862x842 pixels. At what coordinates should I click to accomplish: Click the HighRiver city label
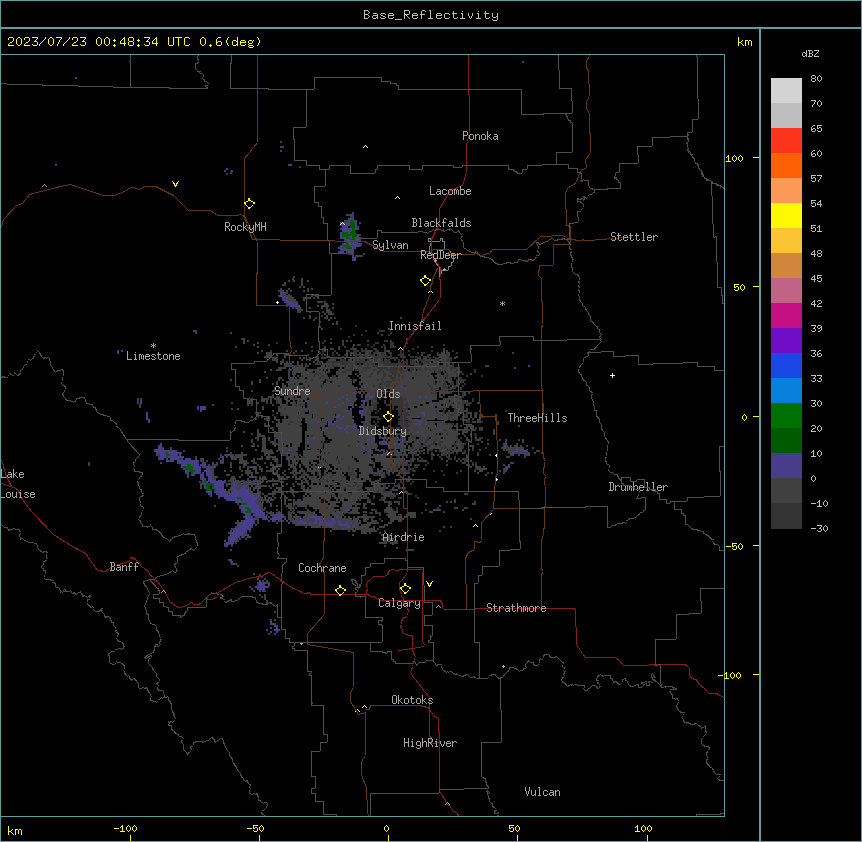(430, 743)
